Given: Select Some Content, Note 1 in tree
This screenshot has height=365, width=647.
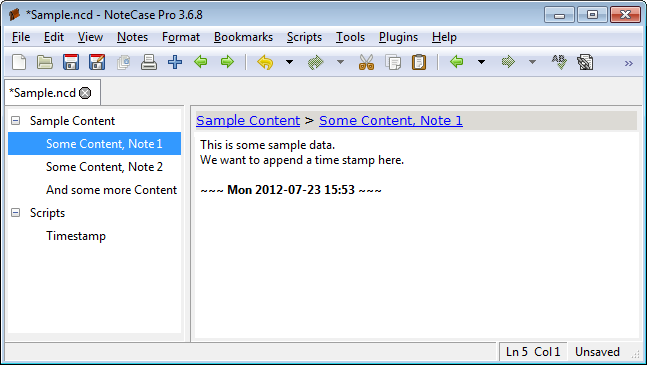Looking at the screenshot, I should 104,144.
